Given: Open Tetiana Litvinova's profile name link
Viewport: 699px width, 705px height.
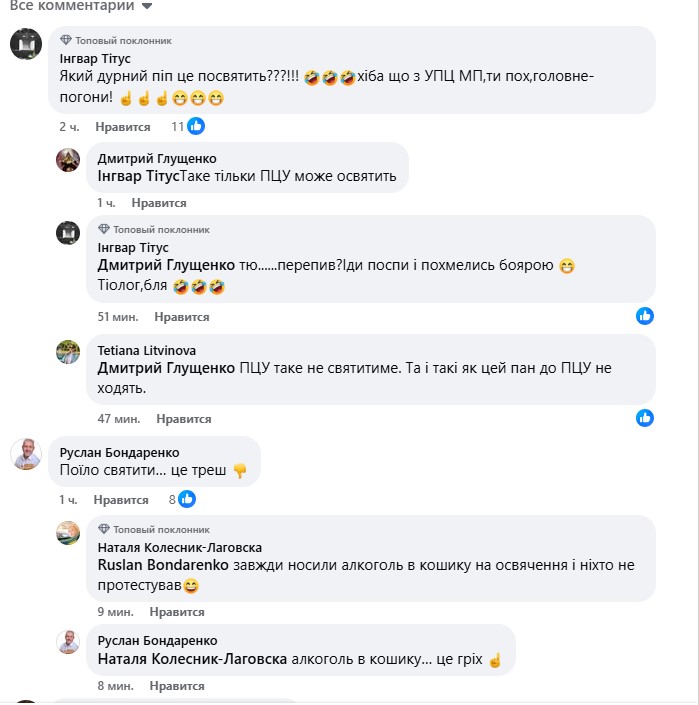Looking at the screenshot, I should click(147, 351).
